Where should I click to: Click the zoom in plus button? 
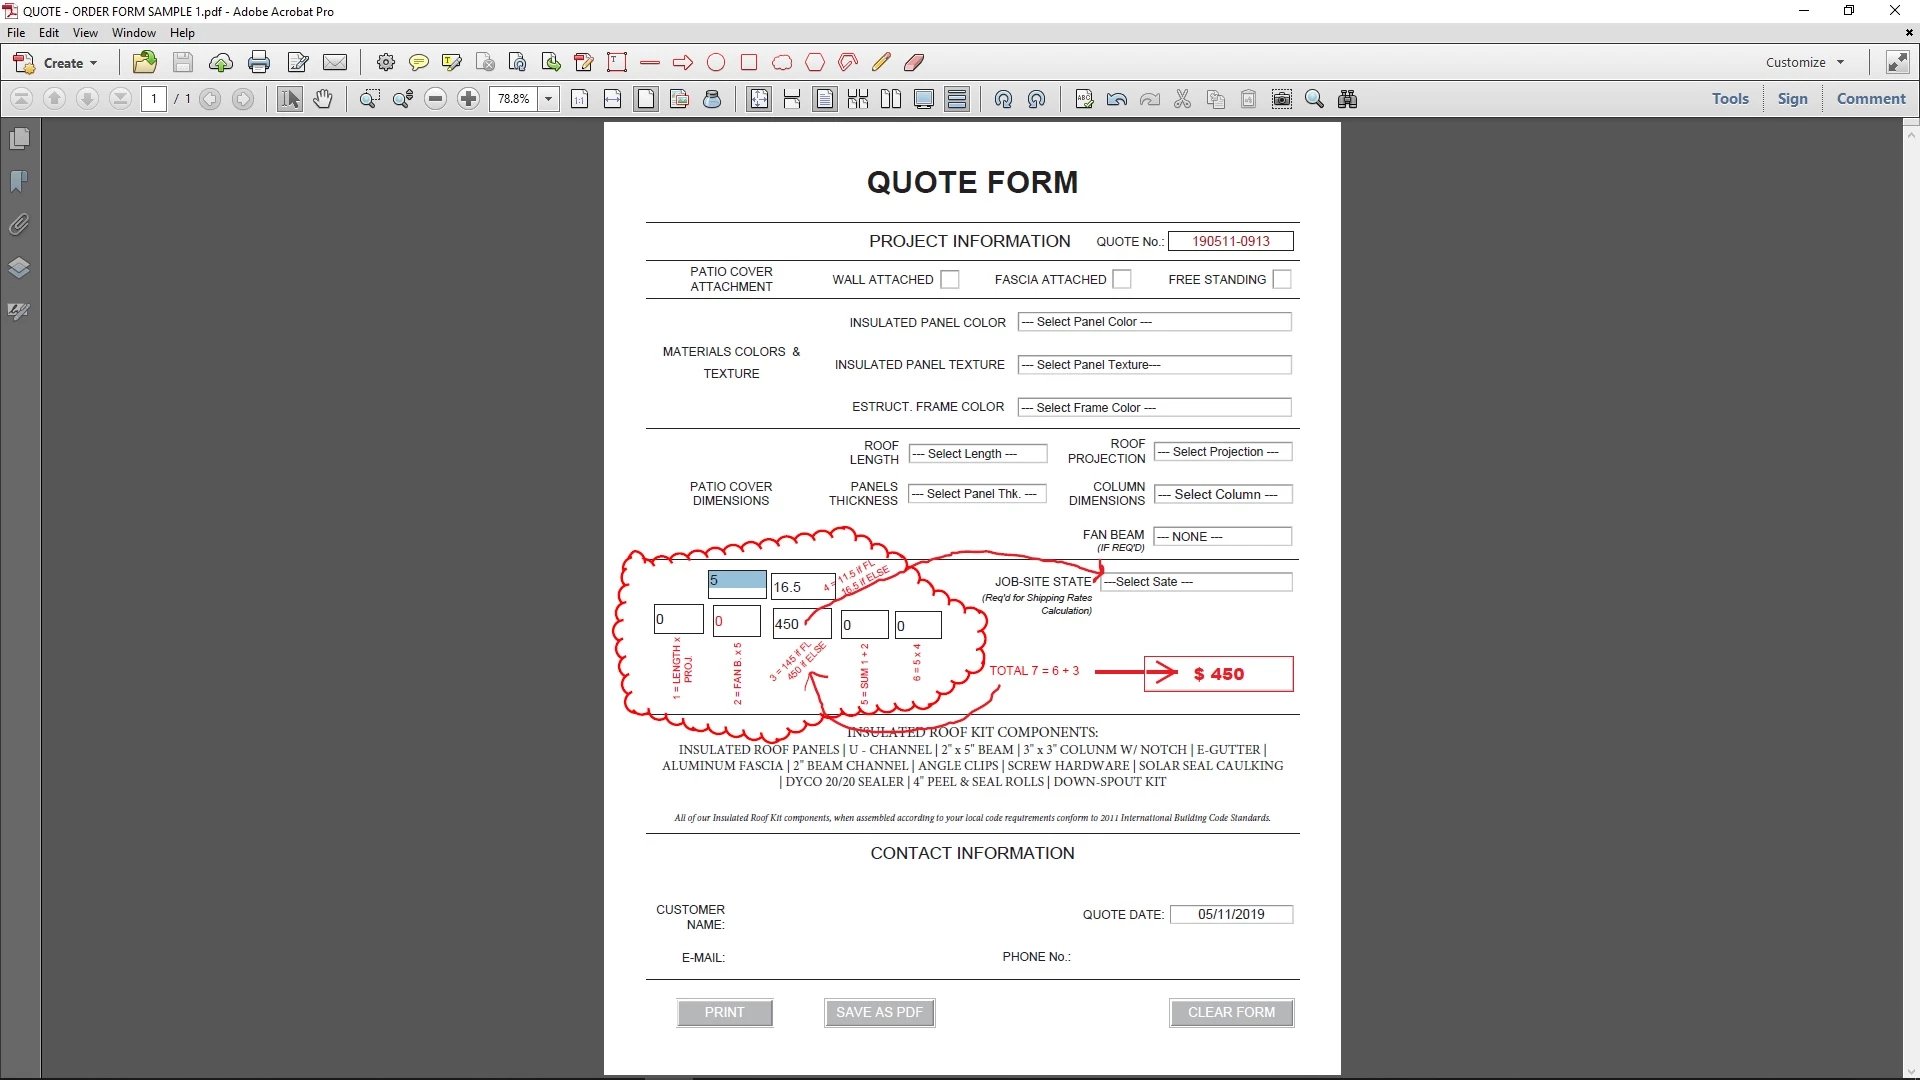[468, 99]
